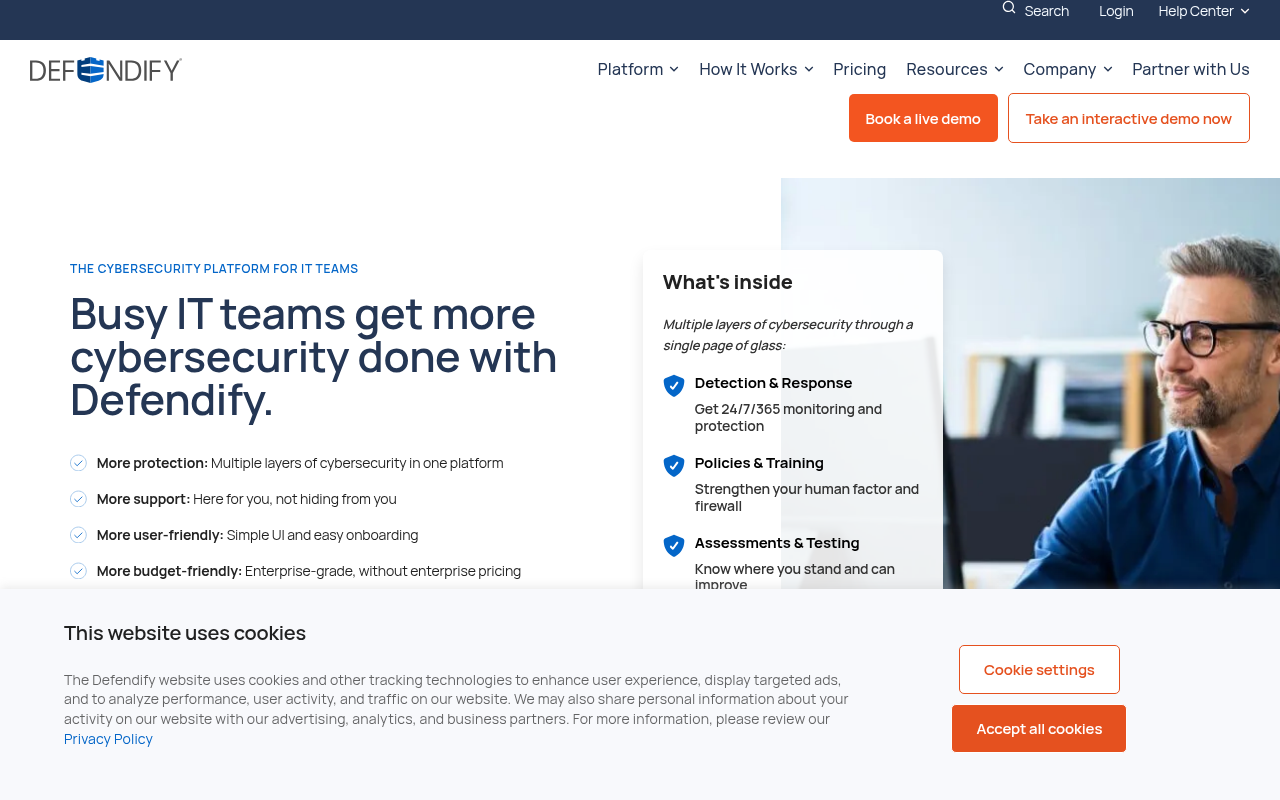The image size is (1280, 800).
Task: Click the checkmark icon next to More budget-friendly
Action: click(78, 571)
